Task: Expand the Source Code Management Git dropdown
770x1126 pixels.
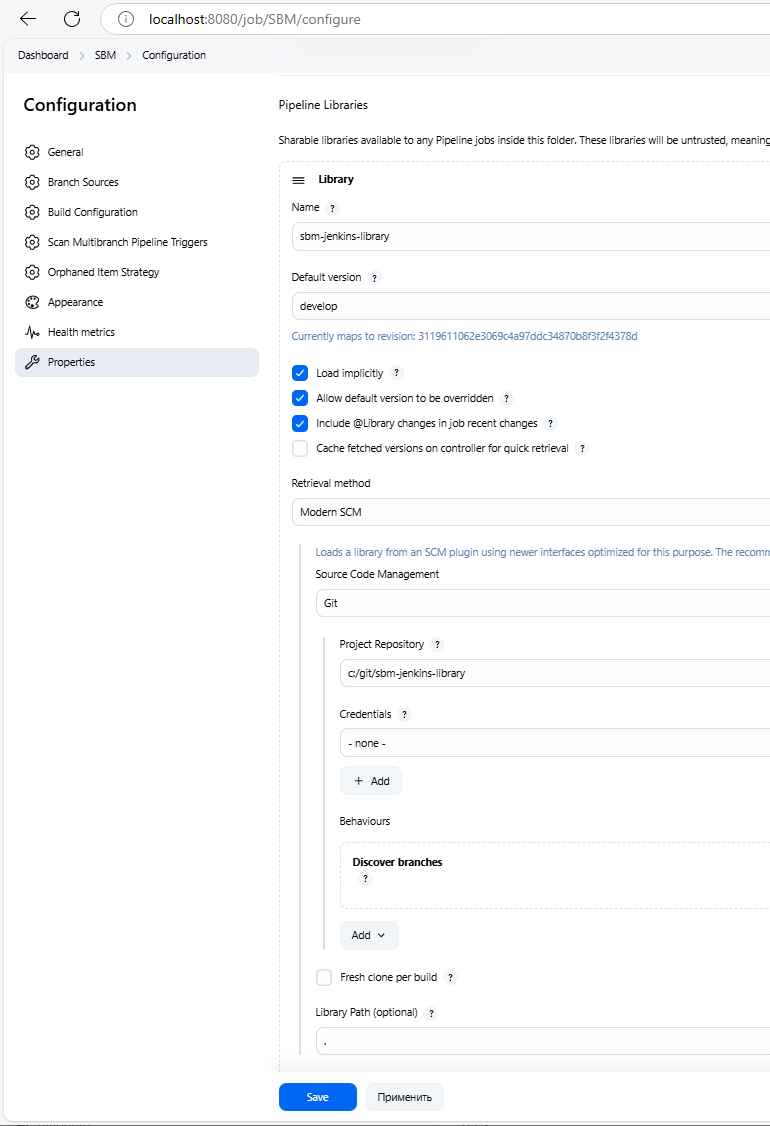Action: (x=540, y=603)
